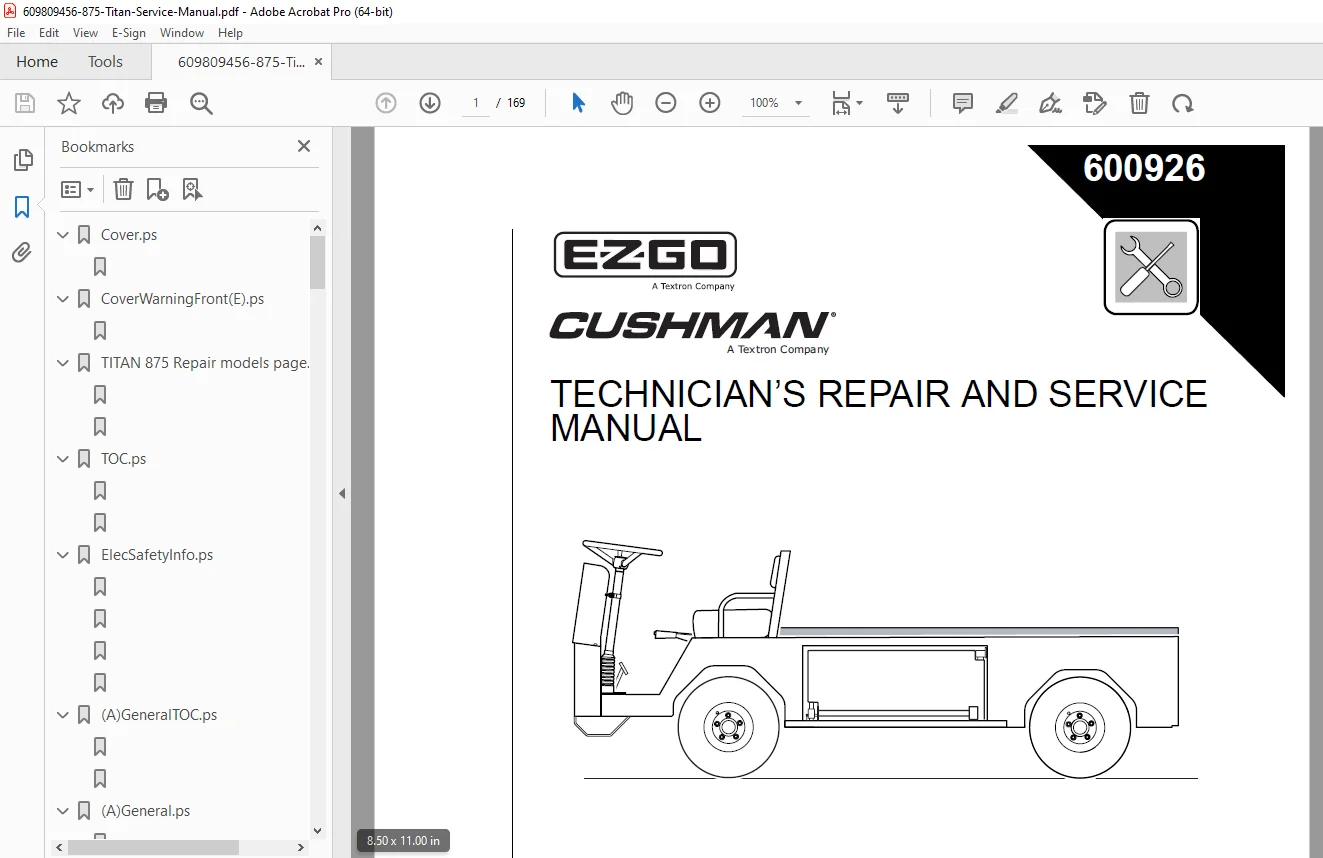Image resolution: width=1323 pixels, height=858 pixels.
Task: Toggle the Bookmarks panel icon
Action: pos(22,207)
